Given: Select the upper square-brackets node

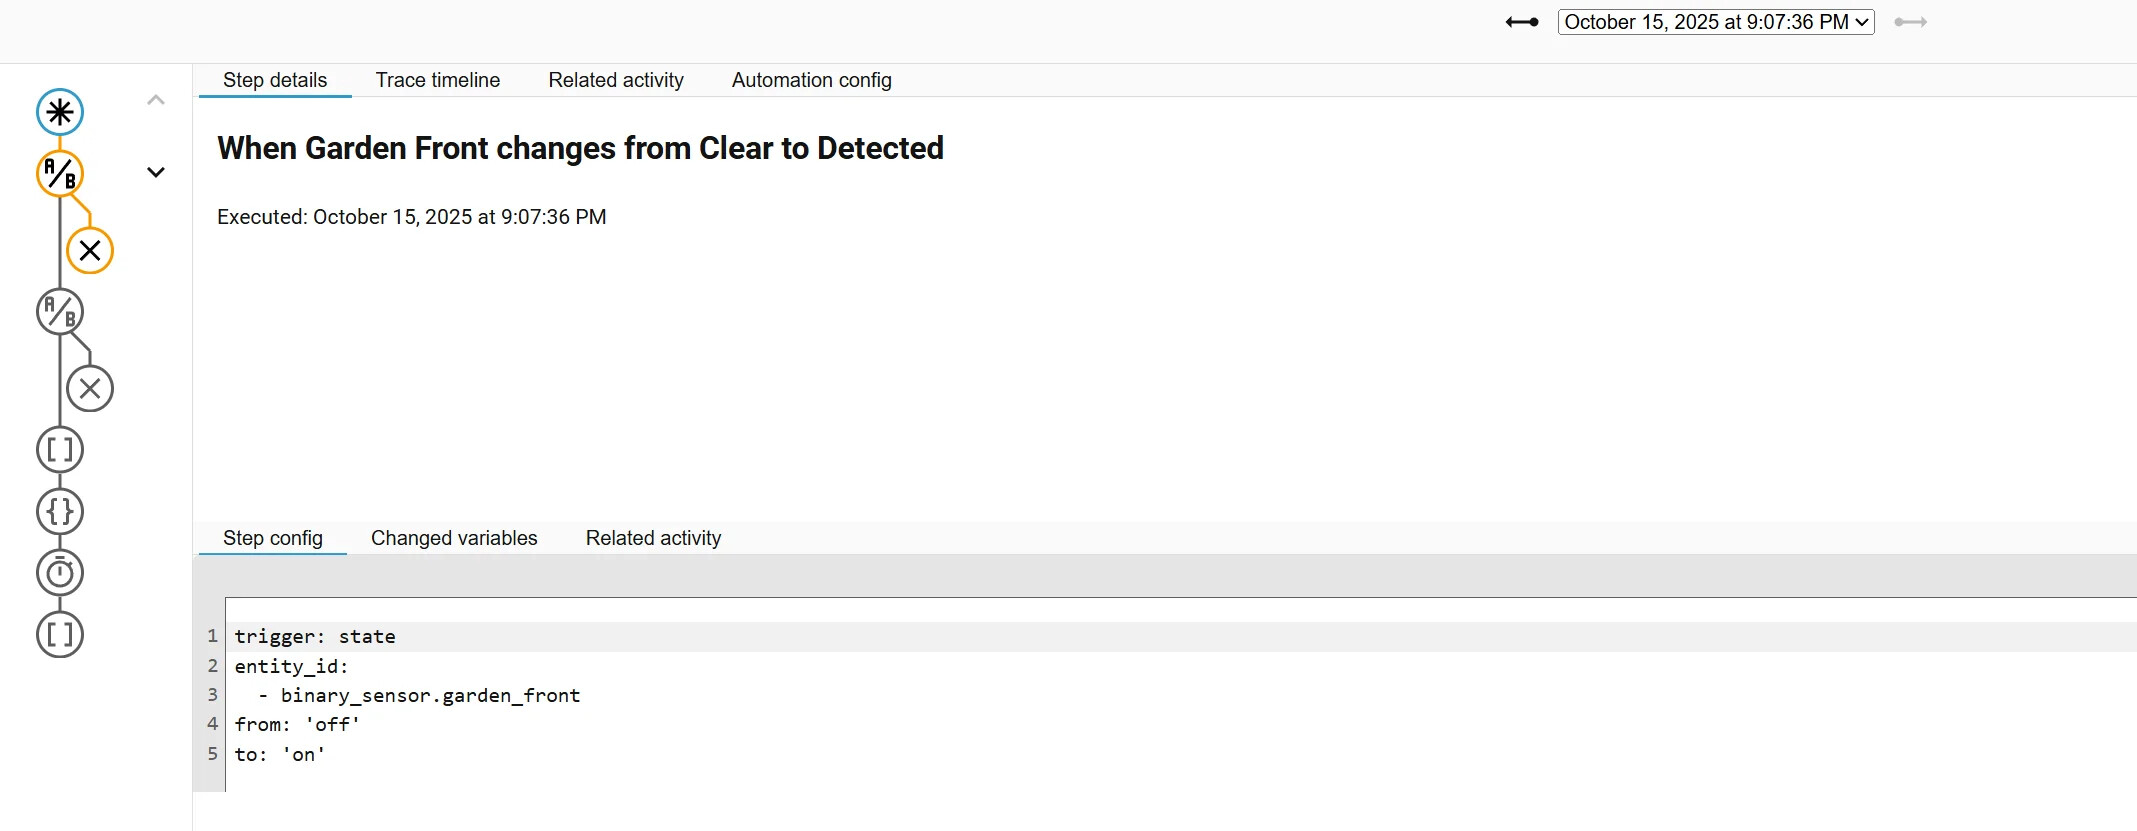Looking at the screenshot, I should (60, 450).
